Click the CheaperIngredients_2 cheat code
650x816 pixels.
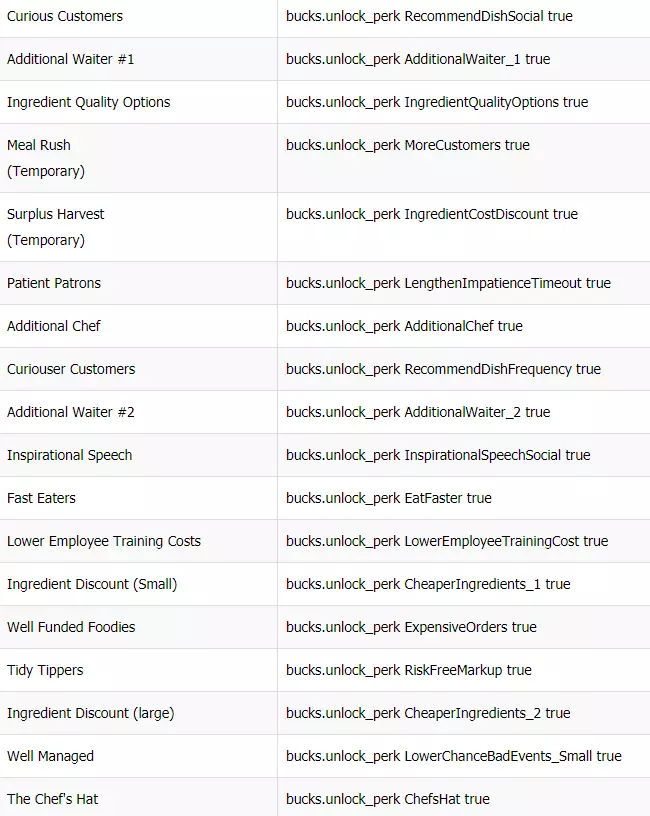(428, 713)
